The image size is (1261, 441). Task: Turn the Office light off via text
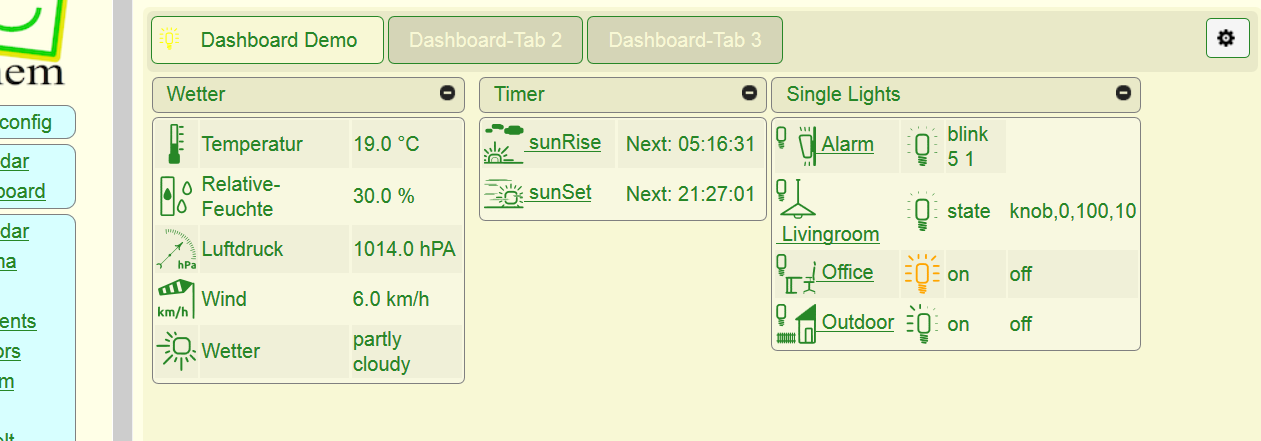(1020, 274)
